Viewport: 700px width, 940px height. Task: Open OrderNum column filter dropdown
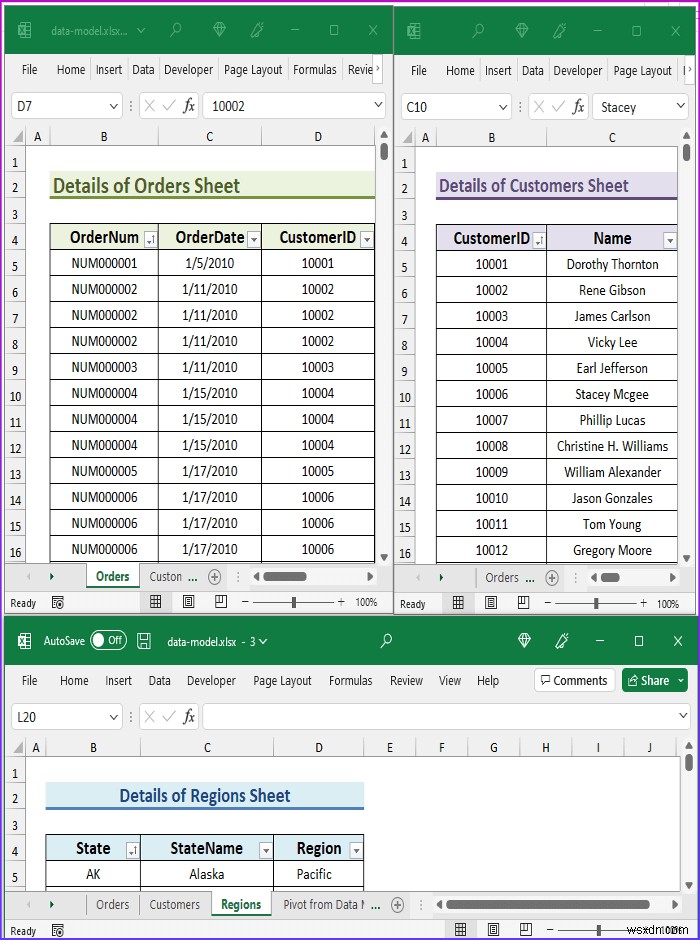pyautogui.click(x=150, y=240)
